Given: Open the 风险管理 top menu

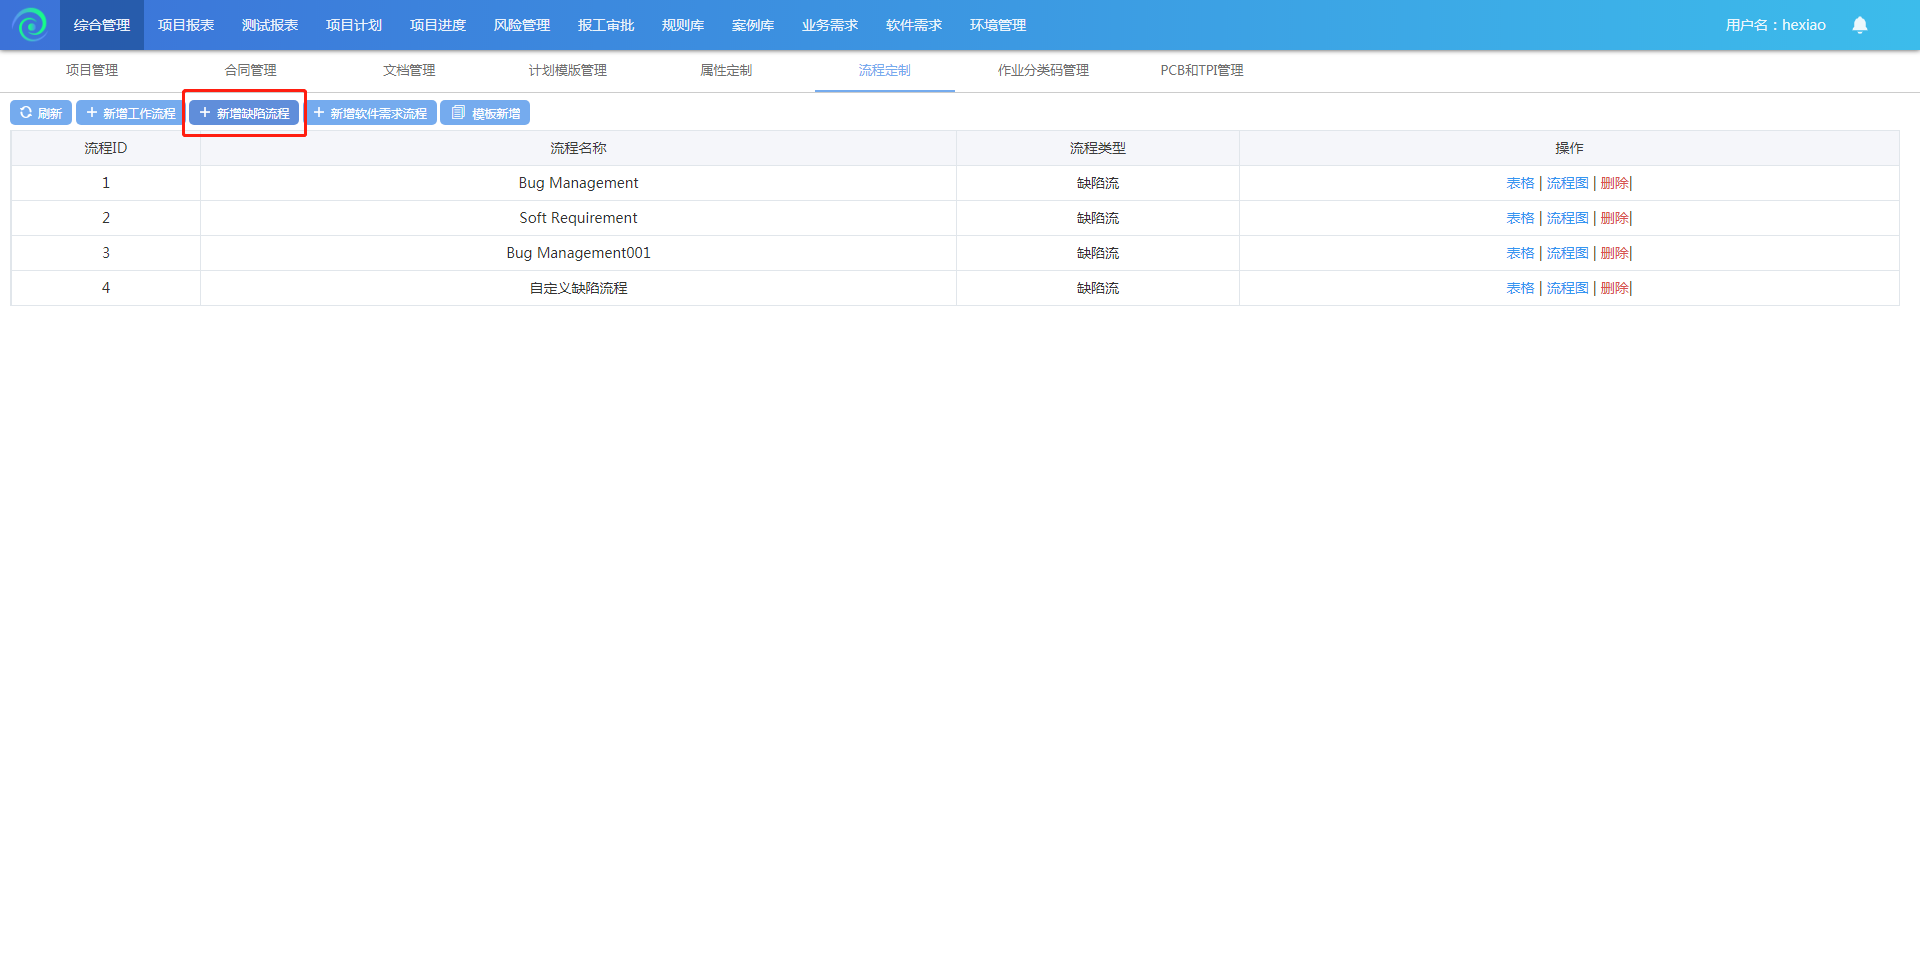Looking at the screenshot, I should (x=522, y=25).
